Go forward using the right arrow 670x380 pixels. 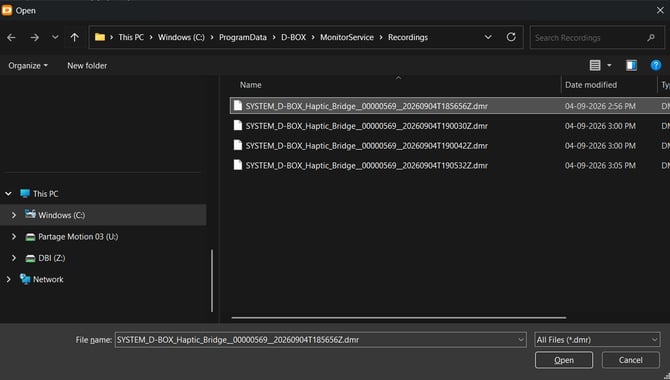tap(35, 38)
